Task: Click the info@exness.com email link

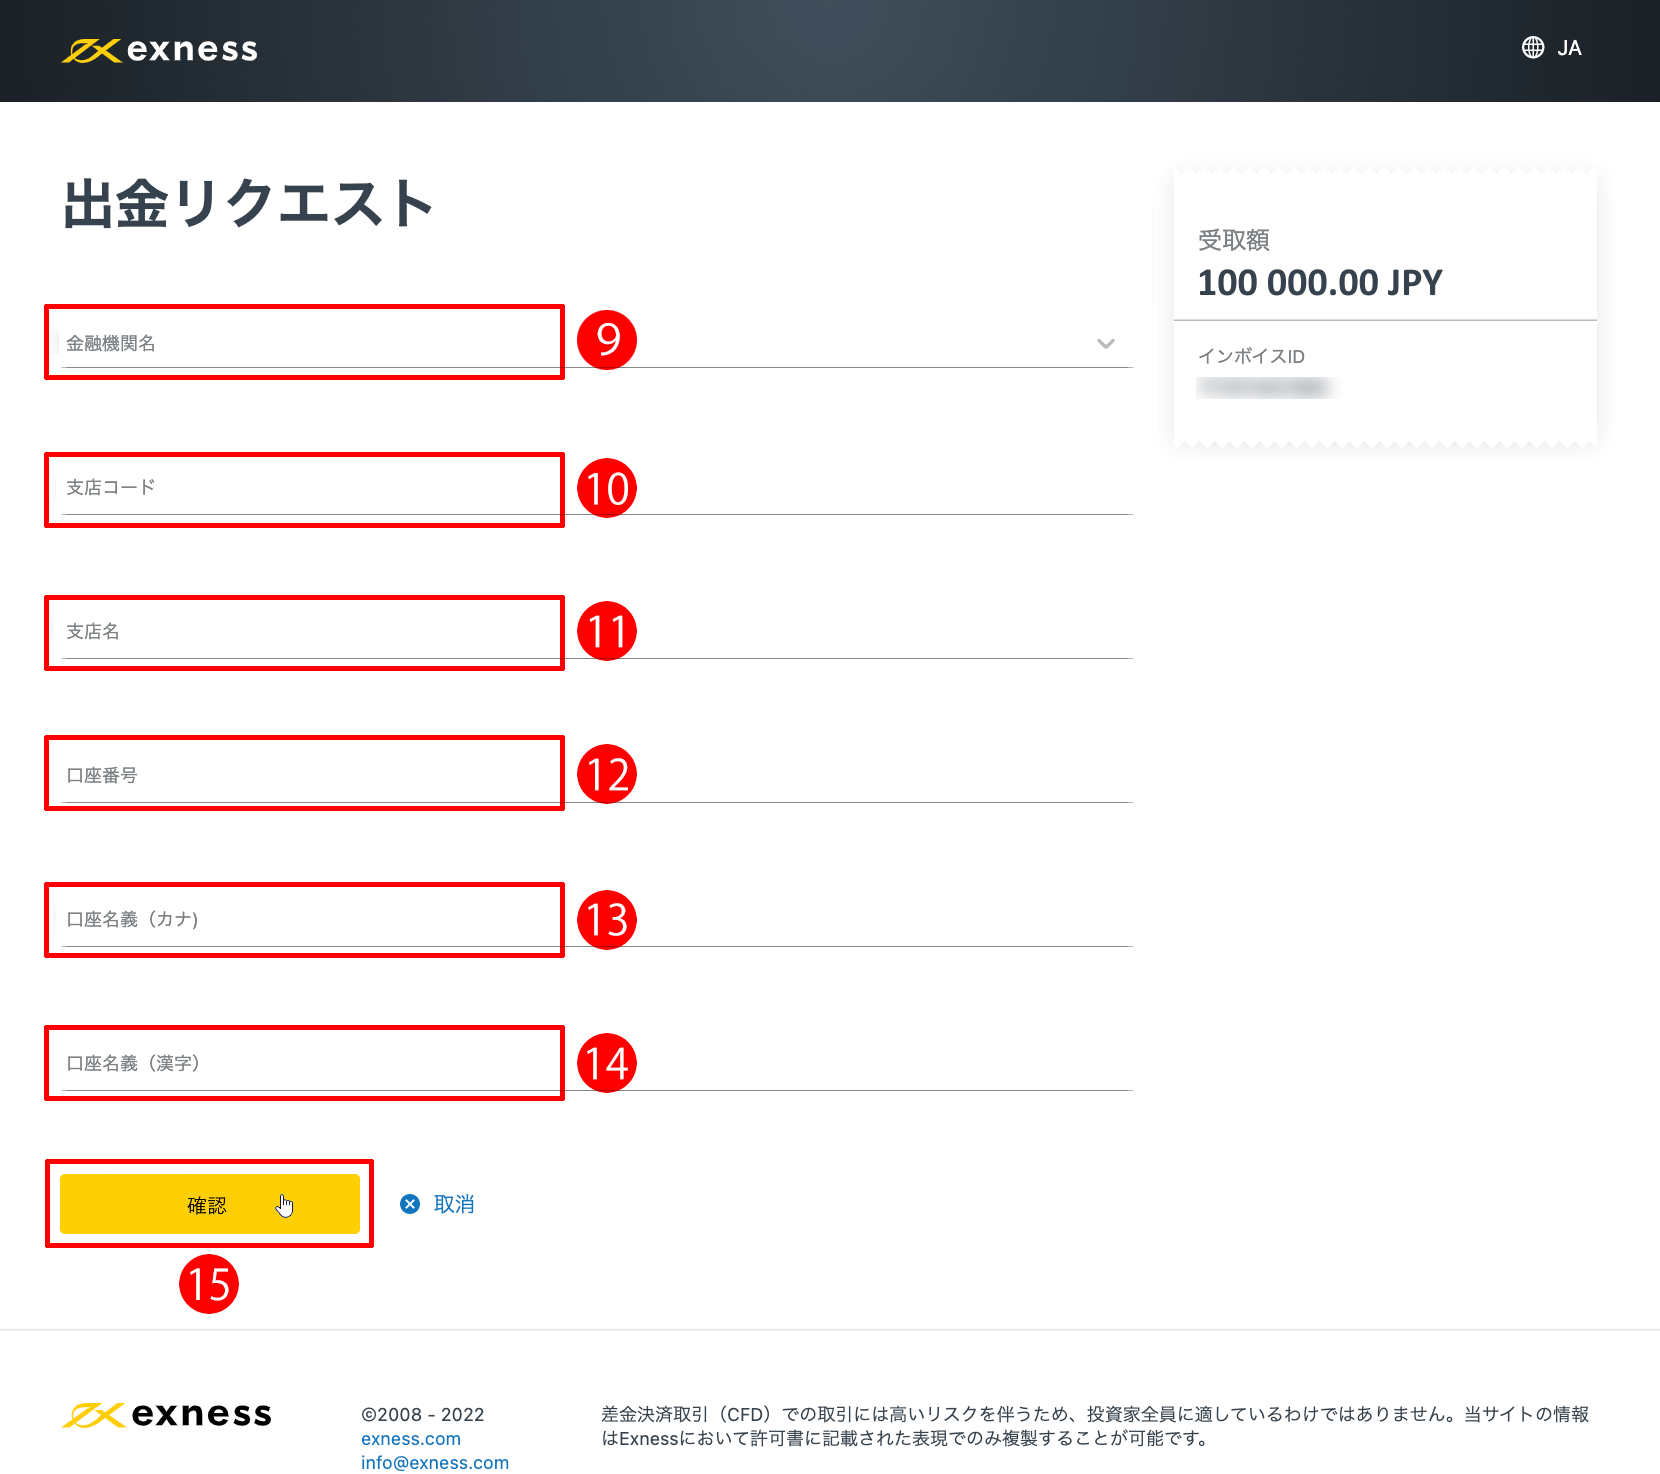Action: (x=436, y=1462)
